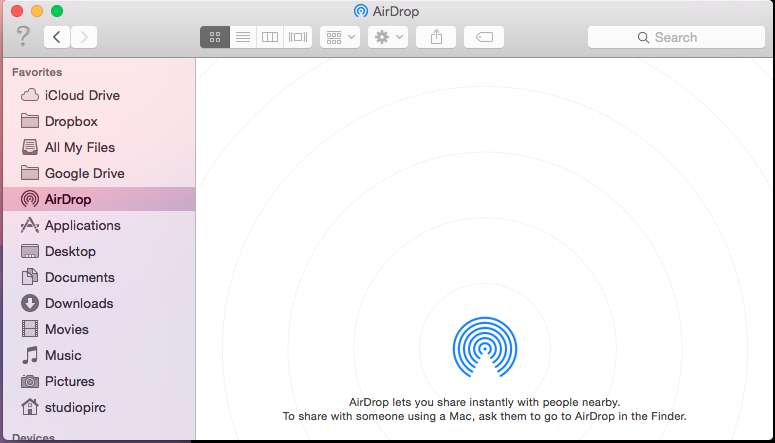Select AirDrop label in Favorites
This screenshot has height=443, width=775.
(x=68, y=200)
